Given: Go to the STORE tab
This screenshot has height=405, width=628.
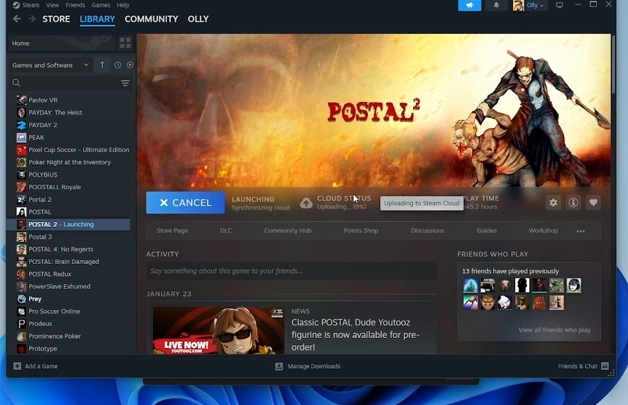Looking at the screenshot, I should [56, 19].
